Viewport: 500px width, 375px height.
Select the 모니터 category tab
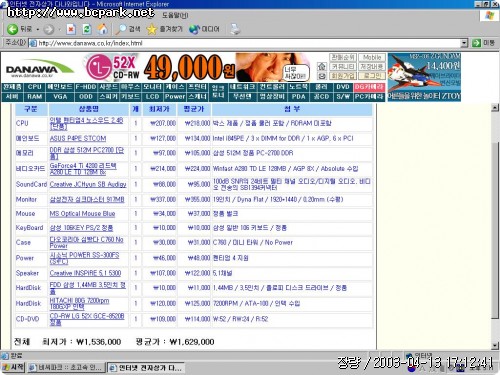(152, 87)
